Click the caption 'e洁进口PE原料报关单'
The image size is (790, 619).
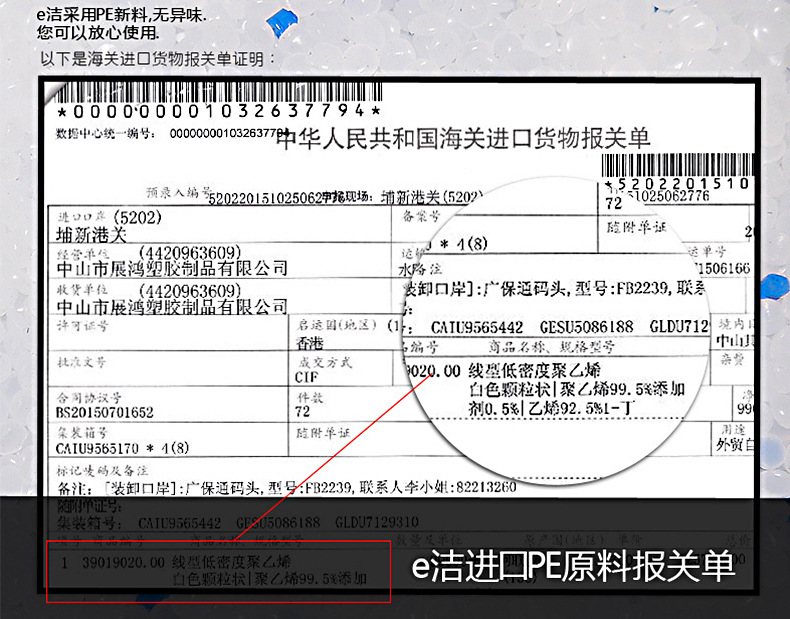pos(573,567)
